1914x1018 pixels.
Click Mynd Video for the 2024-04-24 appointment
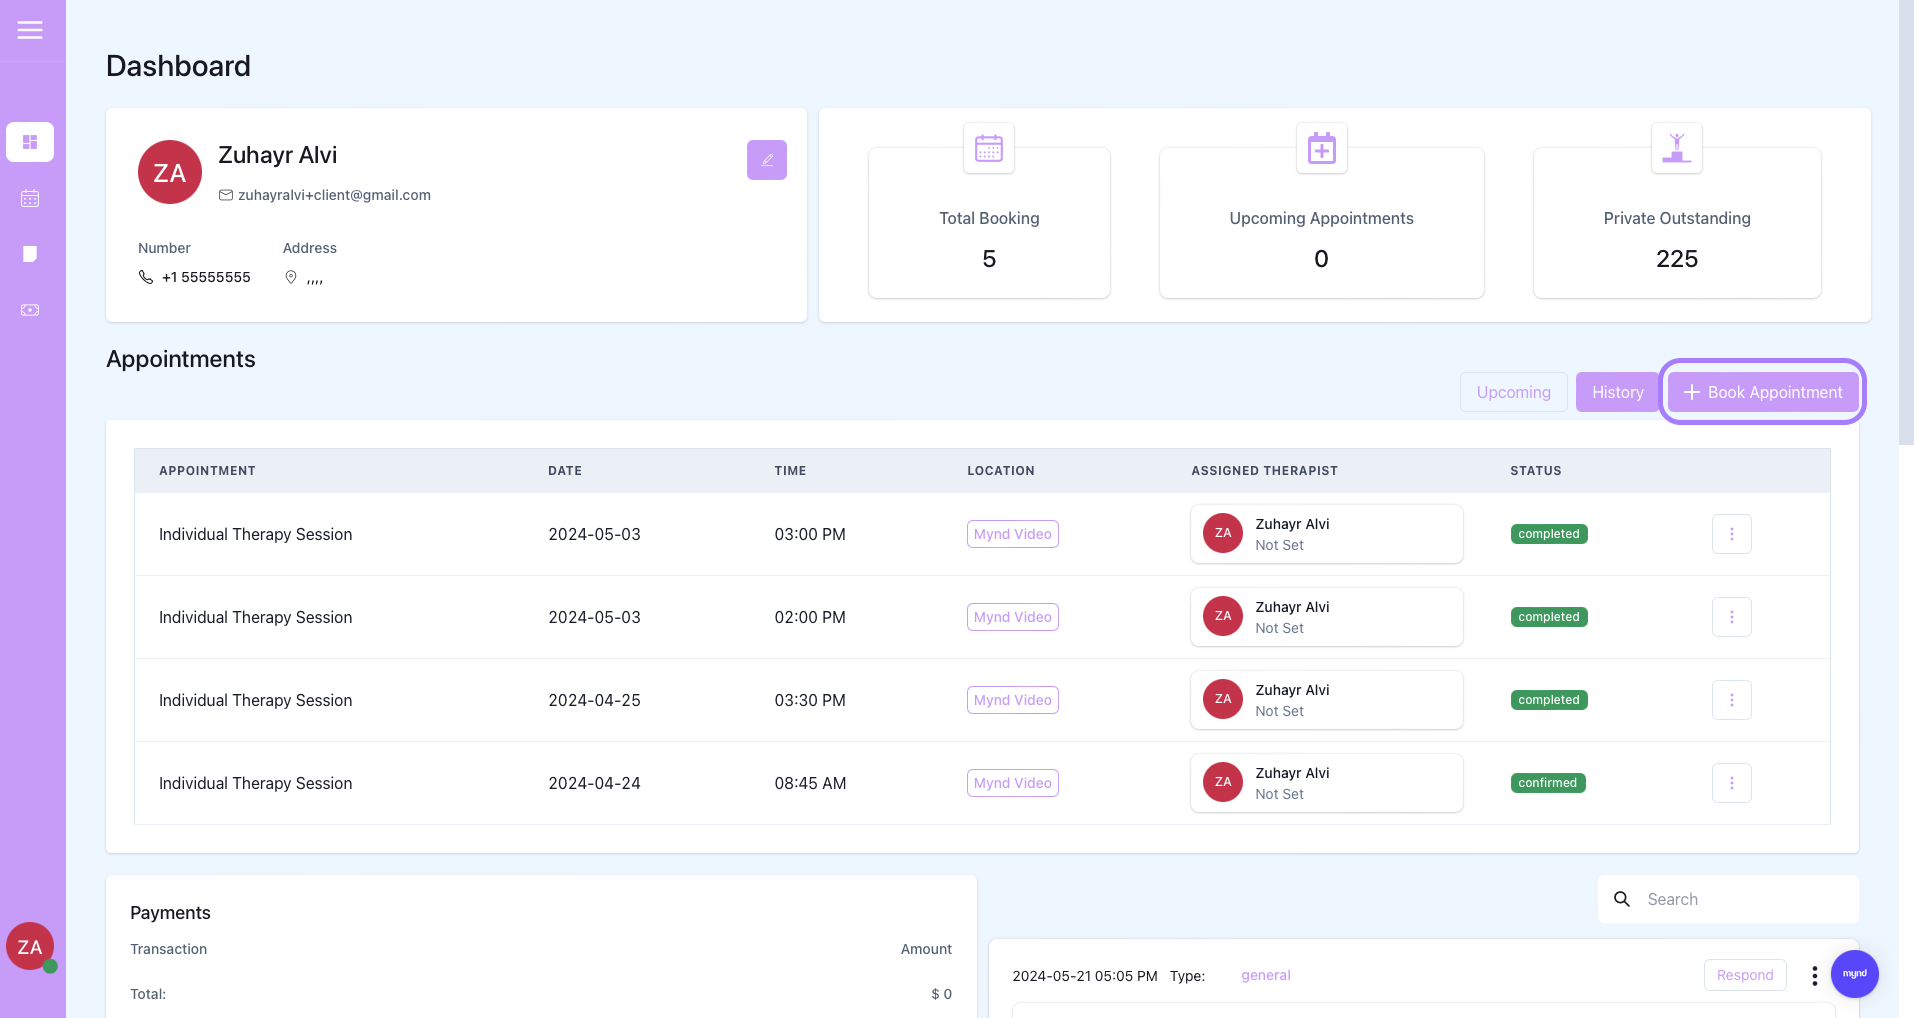click(x=1013, y=783)
